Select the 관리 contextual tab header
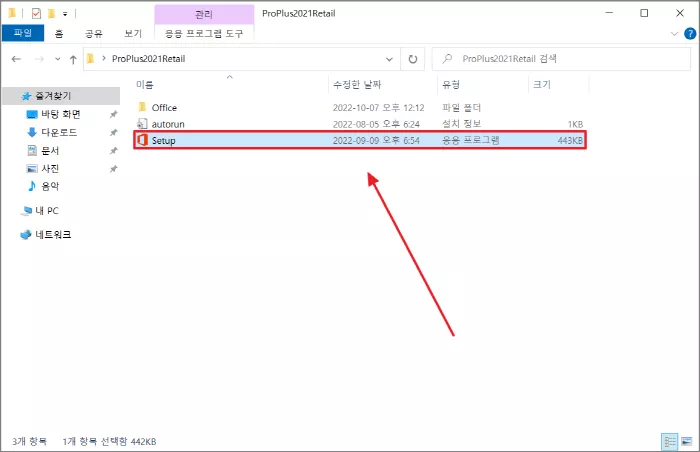This screenshot has width=700, height=452. (x=204, y=14)
